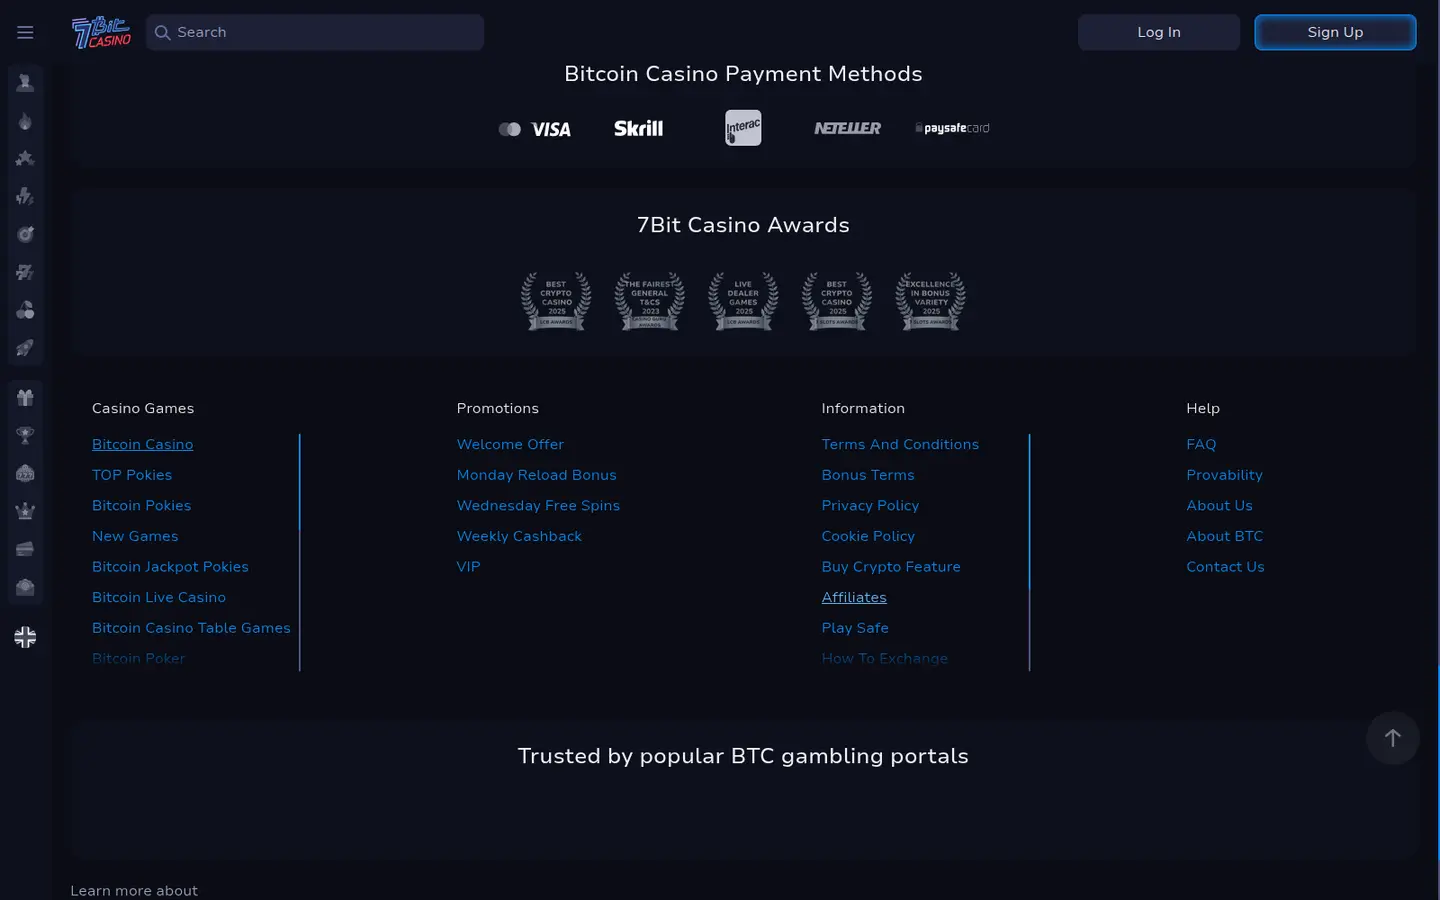Open the Bitcoin Pokies link
The image size is (1440, 900).
[142, 506]
